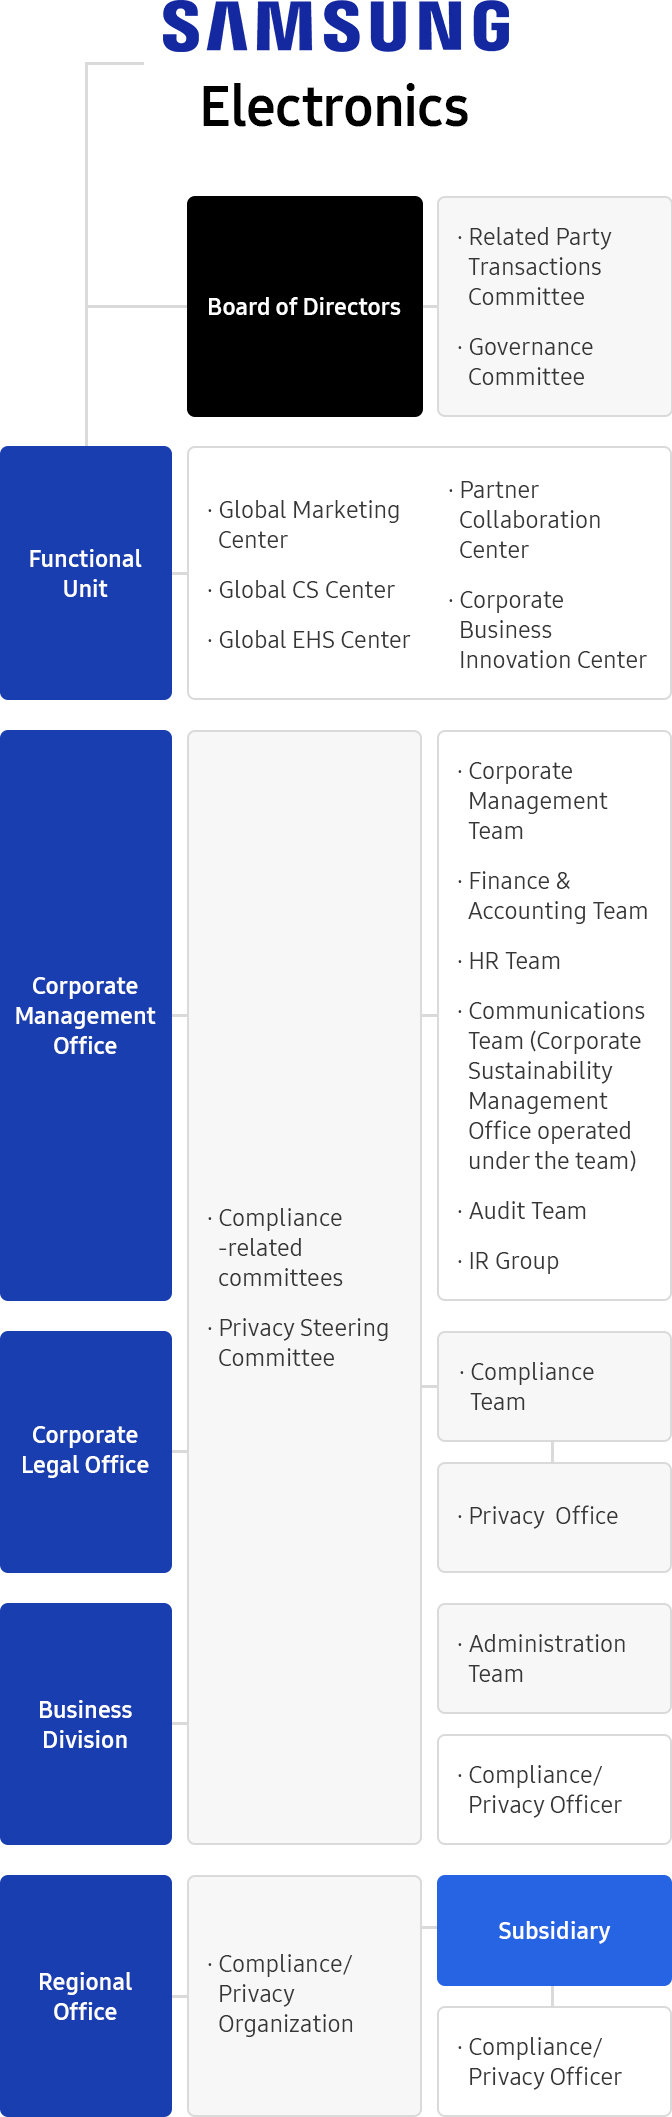The image size is (672, 2117).
Task: Click the Administration Team box
Action: [x=553, y=1658]
